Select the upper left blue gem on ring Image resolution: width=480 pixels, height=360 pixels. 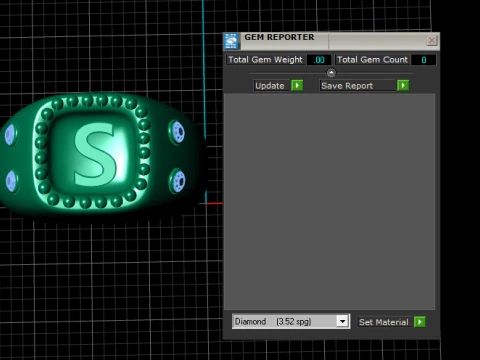[x=10, y=135]
